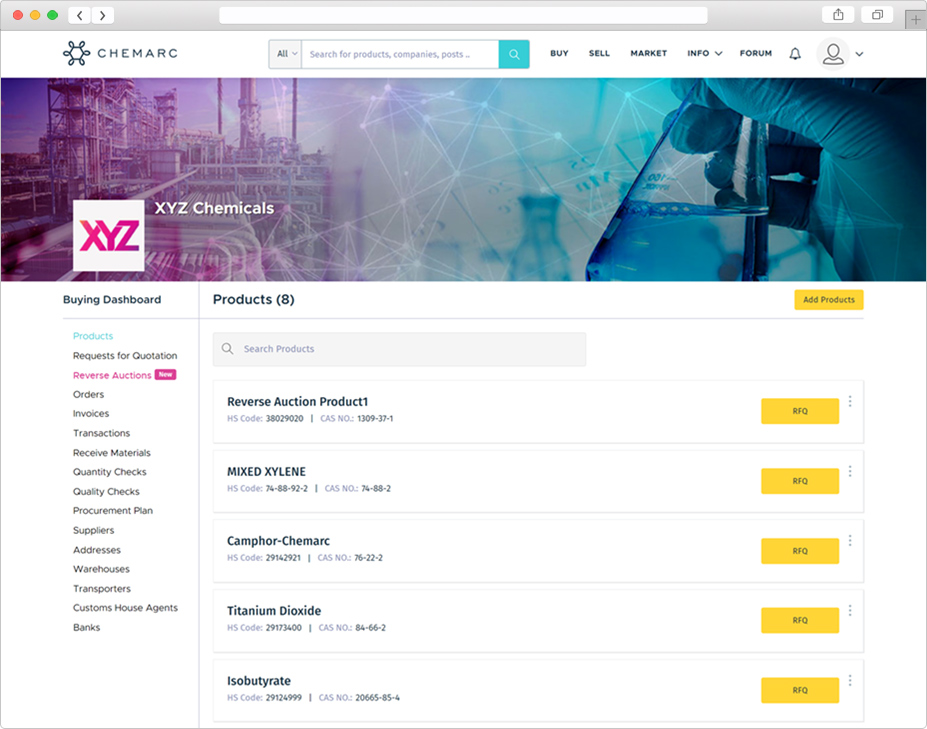The image size is (927, 729).
Task: Open more options for Camphor-Chemarc
Action: point(850,540)
